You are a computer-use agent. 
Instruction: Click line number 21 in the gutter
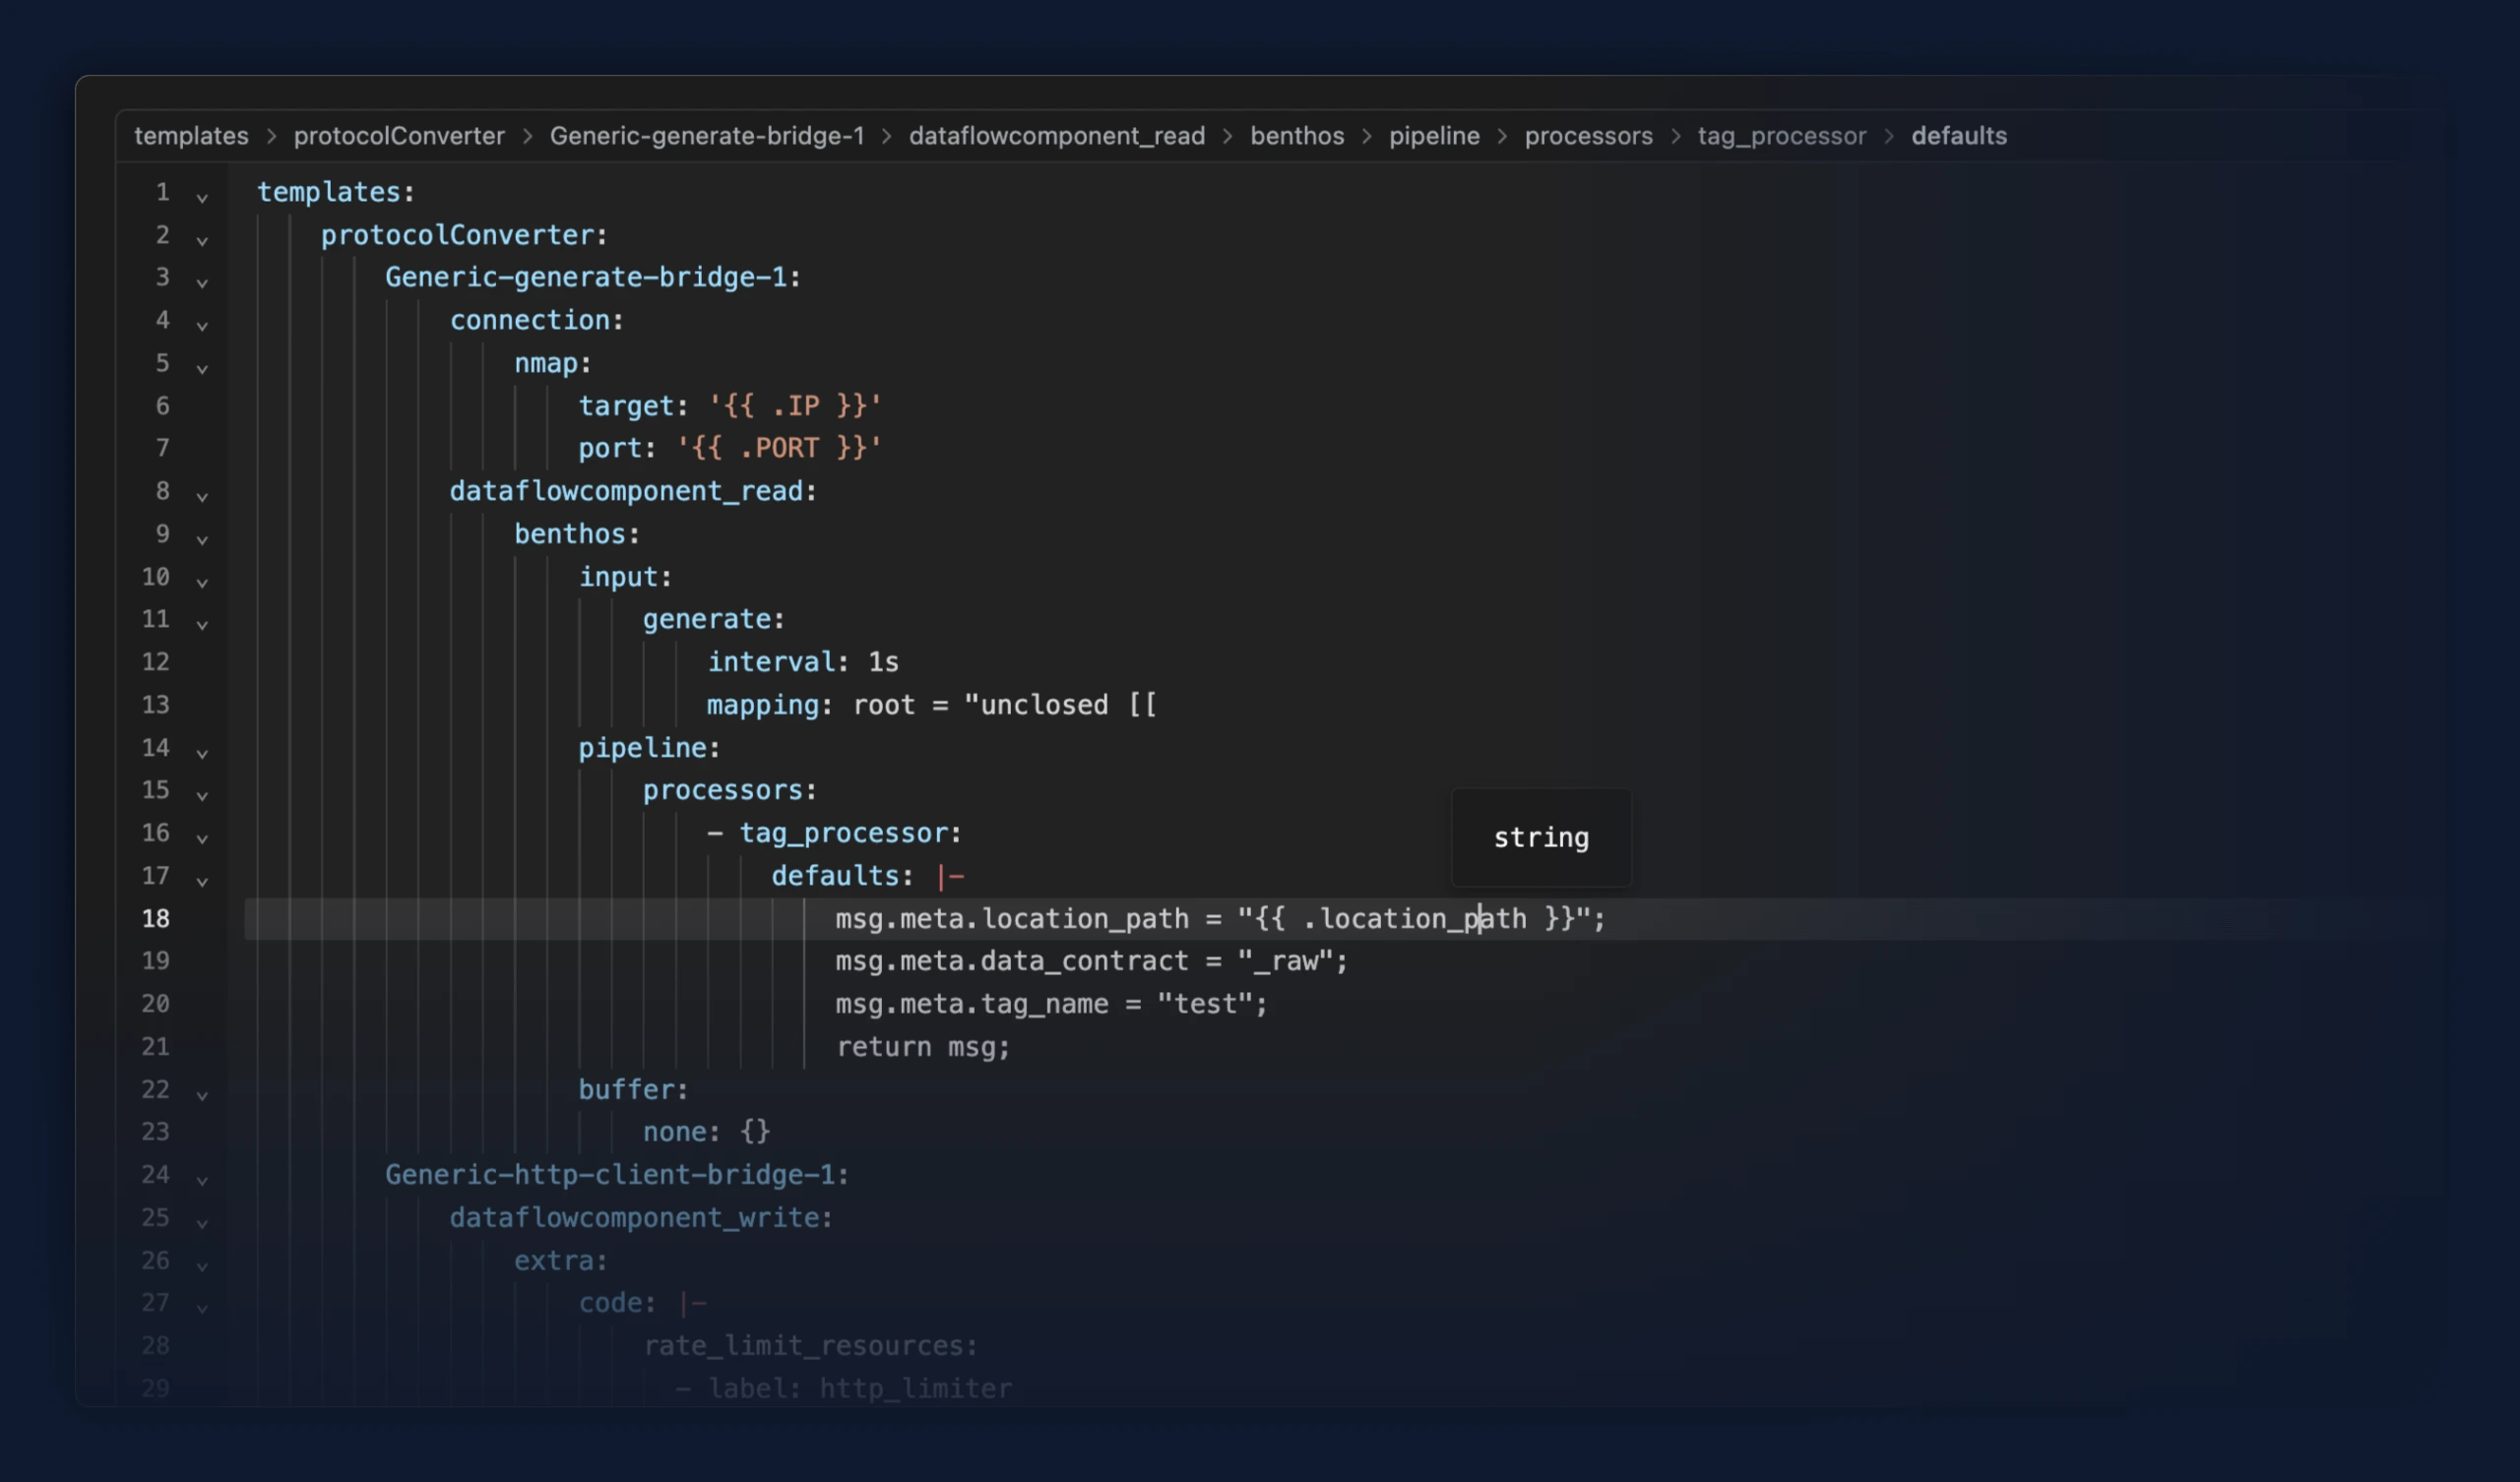tap(155, 1047)
